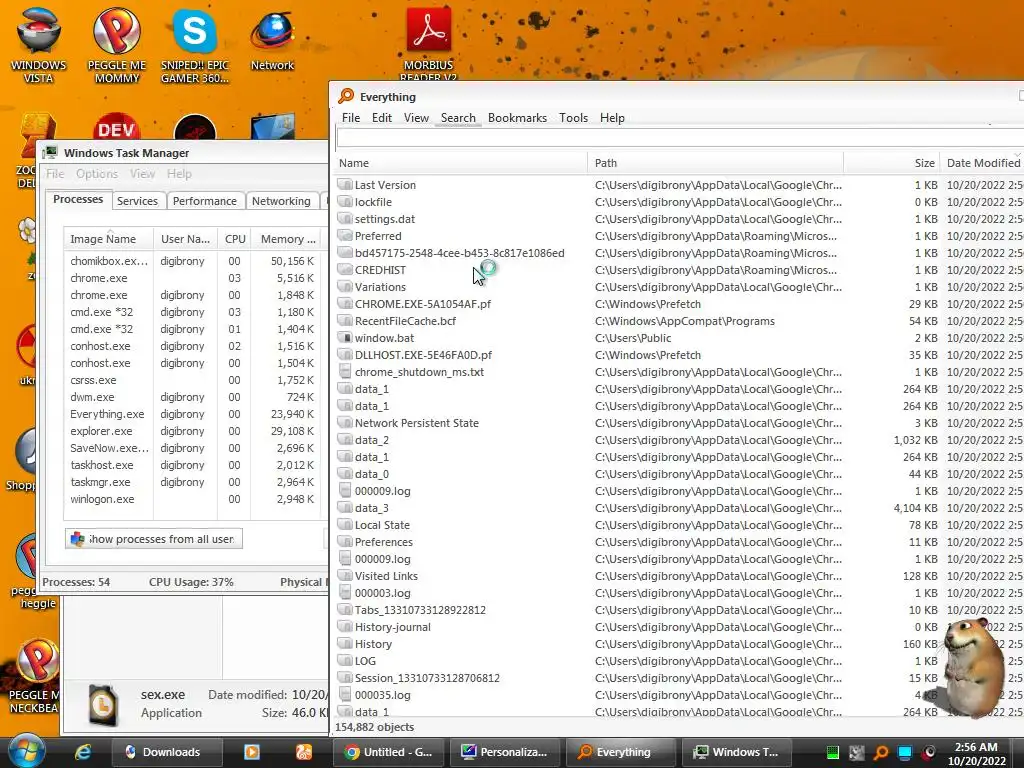Viewport: 1024px width, 768px height.
Task: Switch to the Services tab in Task Manager
Action: click(x=137, y=201)
